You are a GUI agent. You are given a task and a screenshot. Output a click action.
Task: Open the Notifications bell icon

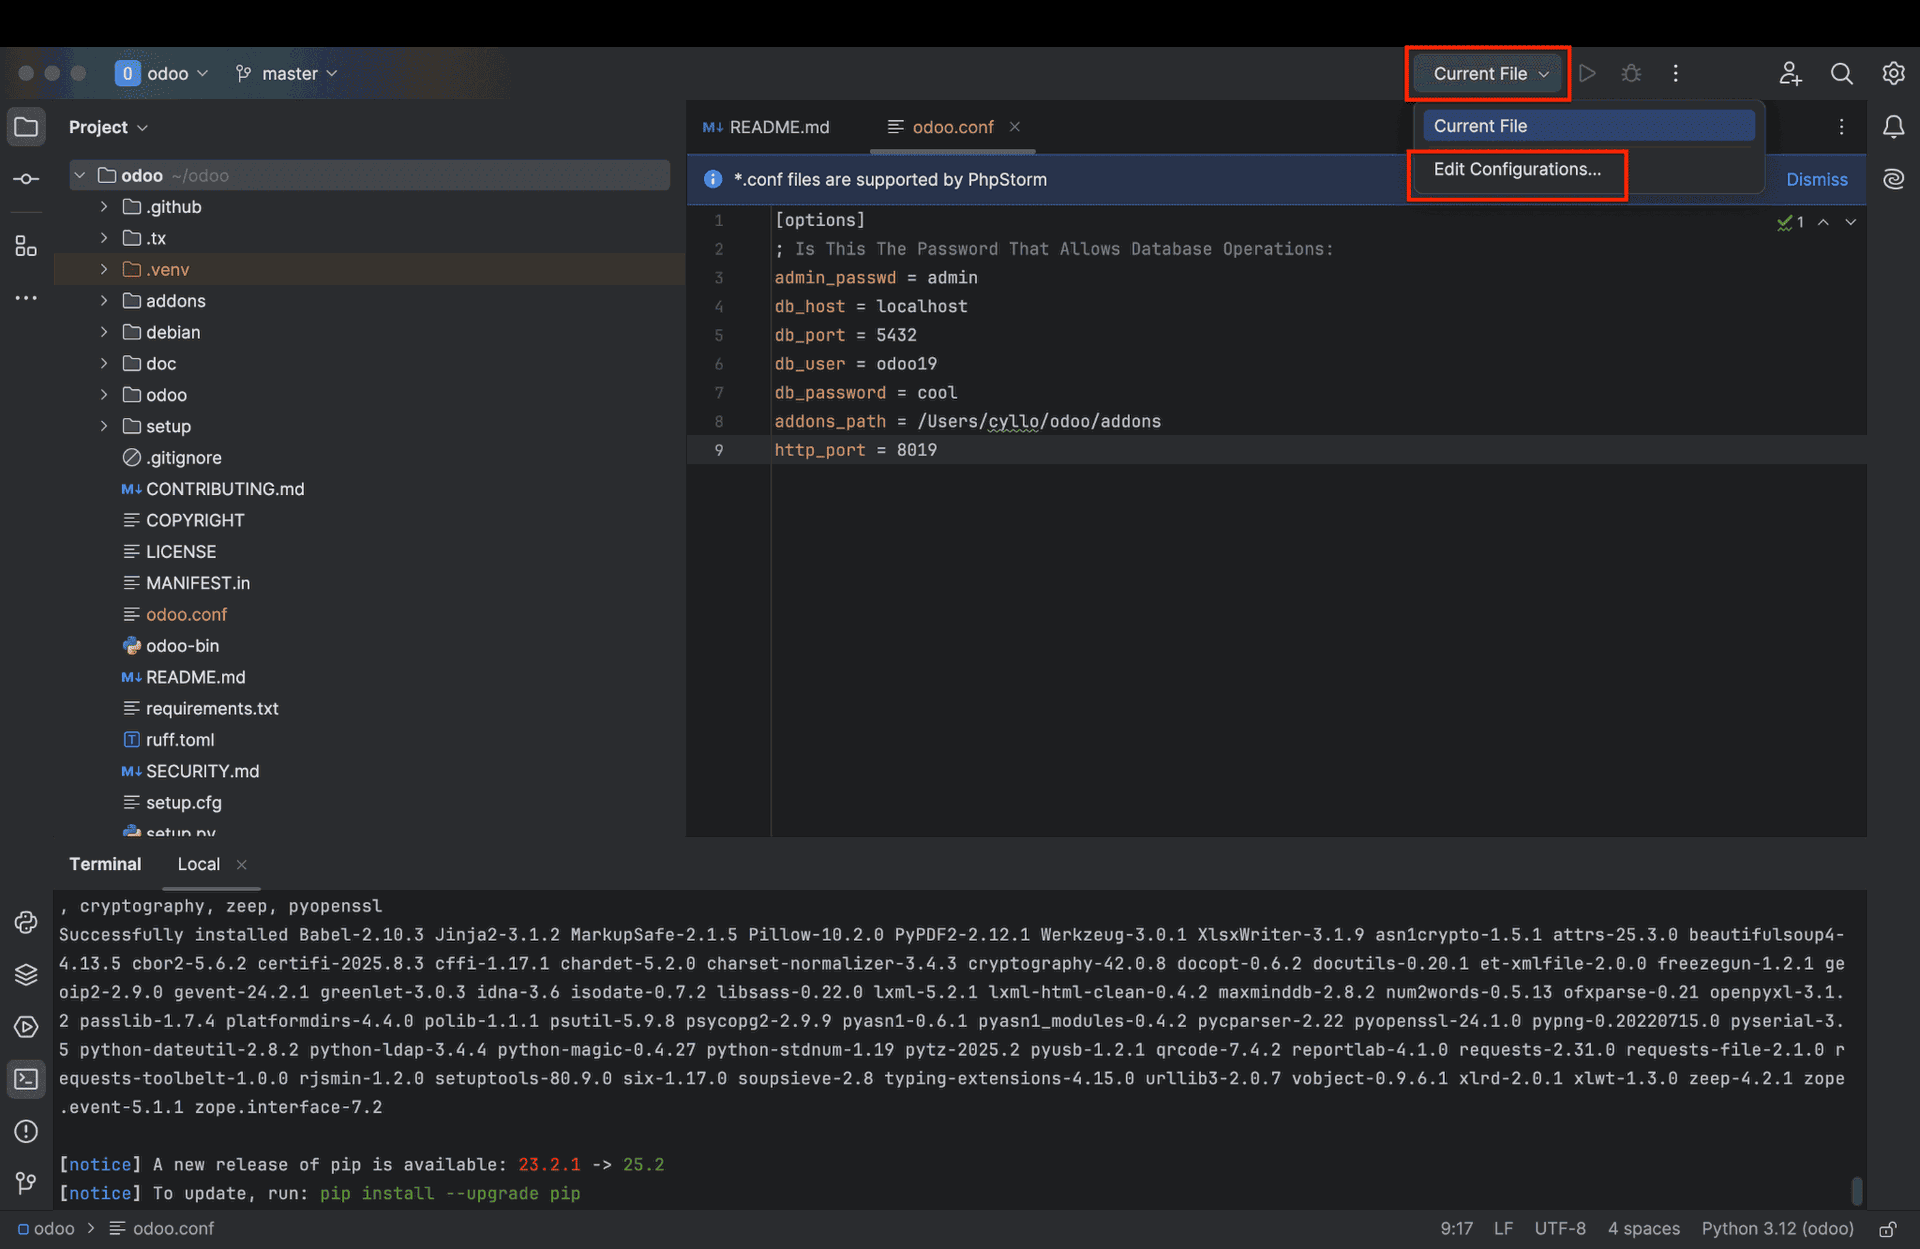(x=1893, y=127)
